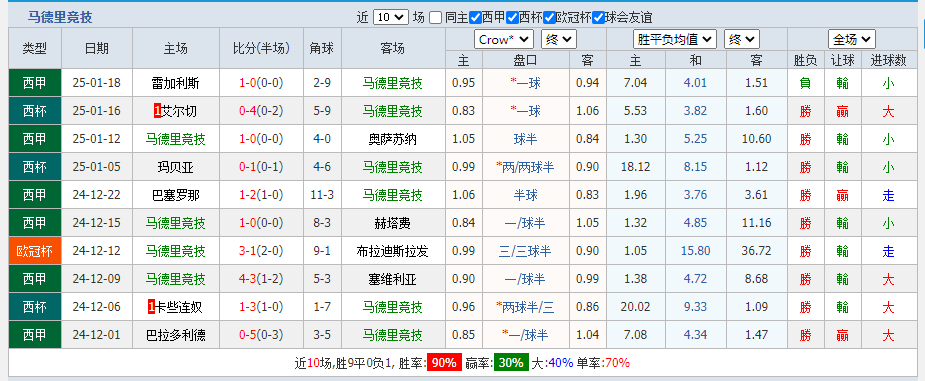Click the 类型 column header

[35, 48]
